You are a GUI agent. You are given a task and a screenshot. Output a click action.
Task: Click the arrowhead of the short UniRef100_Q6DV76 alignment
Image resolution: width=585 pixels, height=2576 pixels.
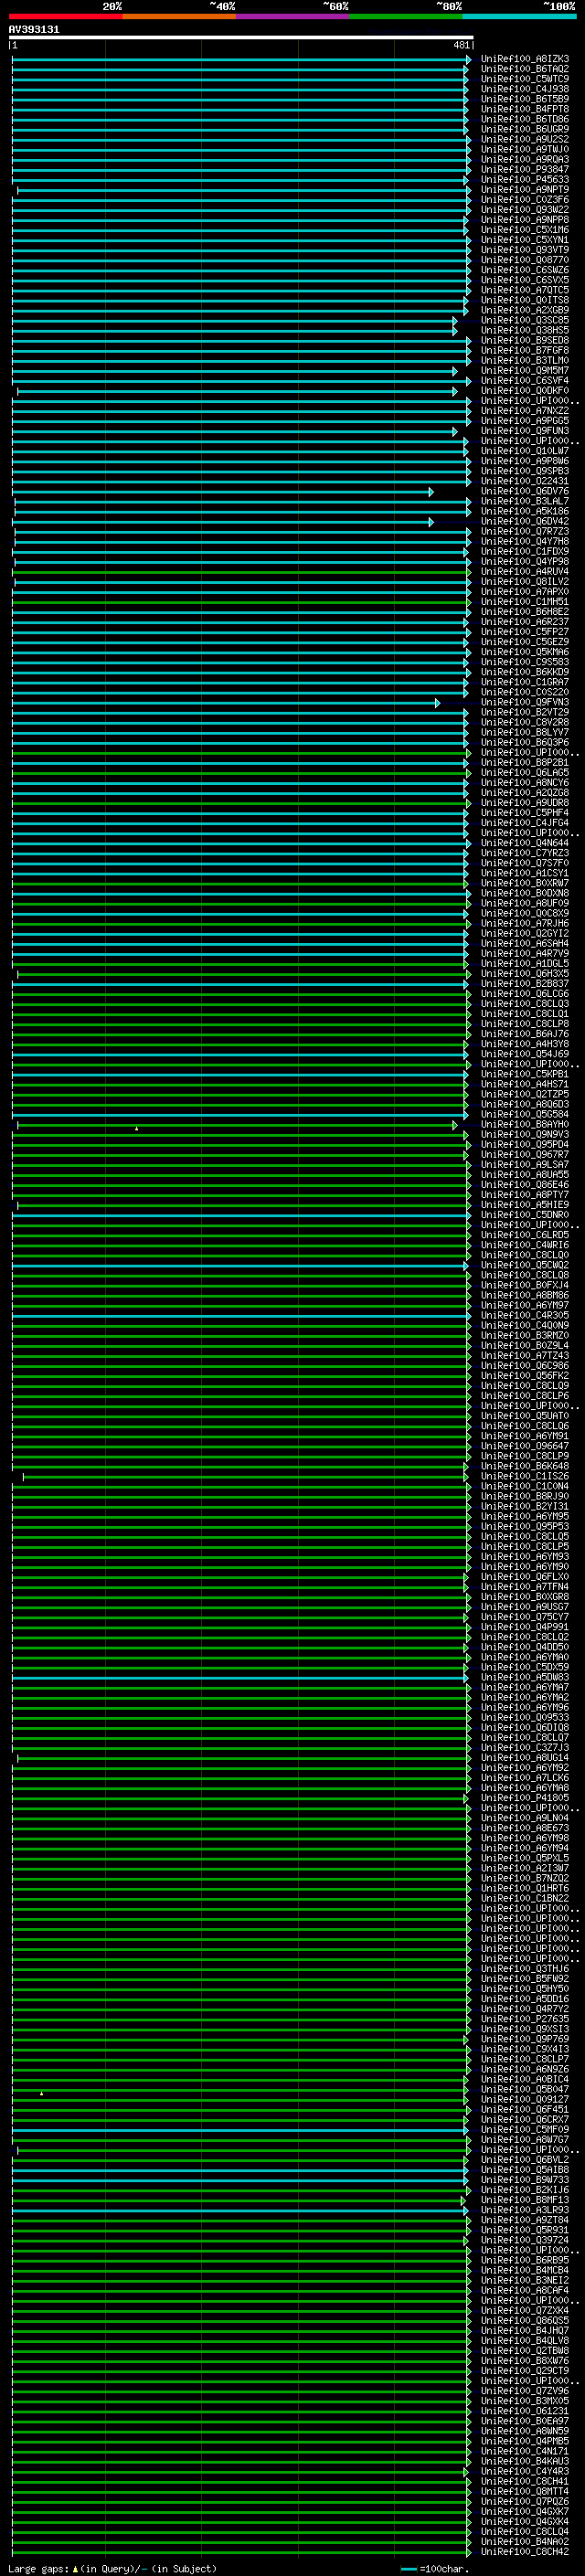pos(431,492)
